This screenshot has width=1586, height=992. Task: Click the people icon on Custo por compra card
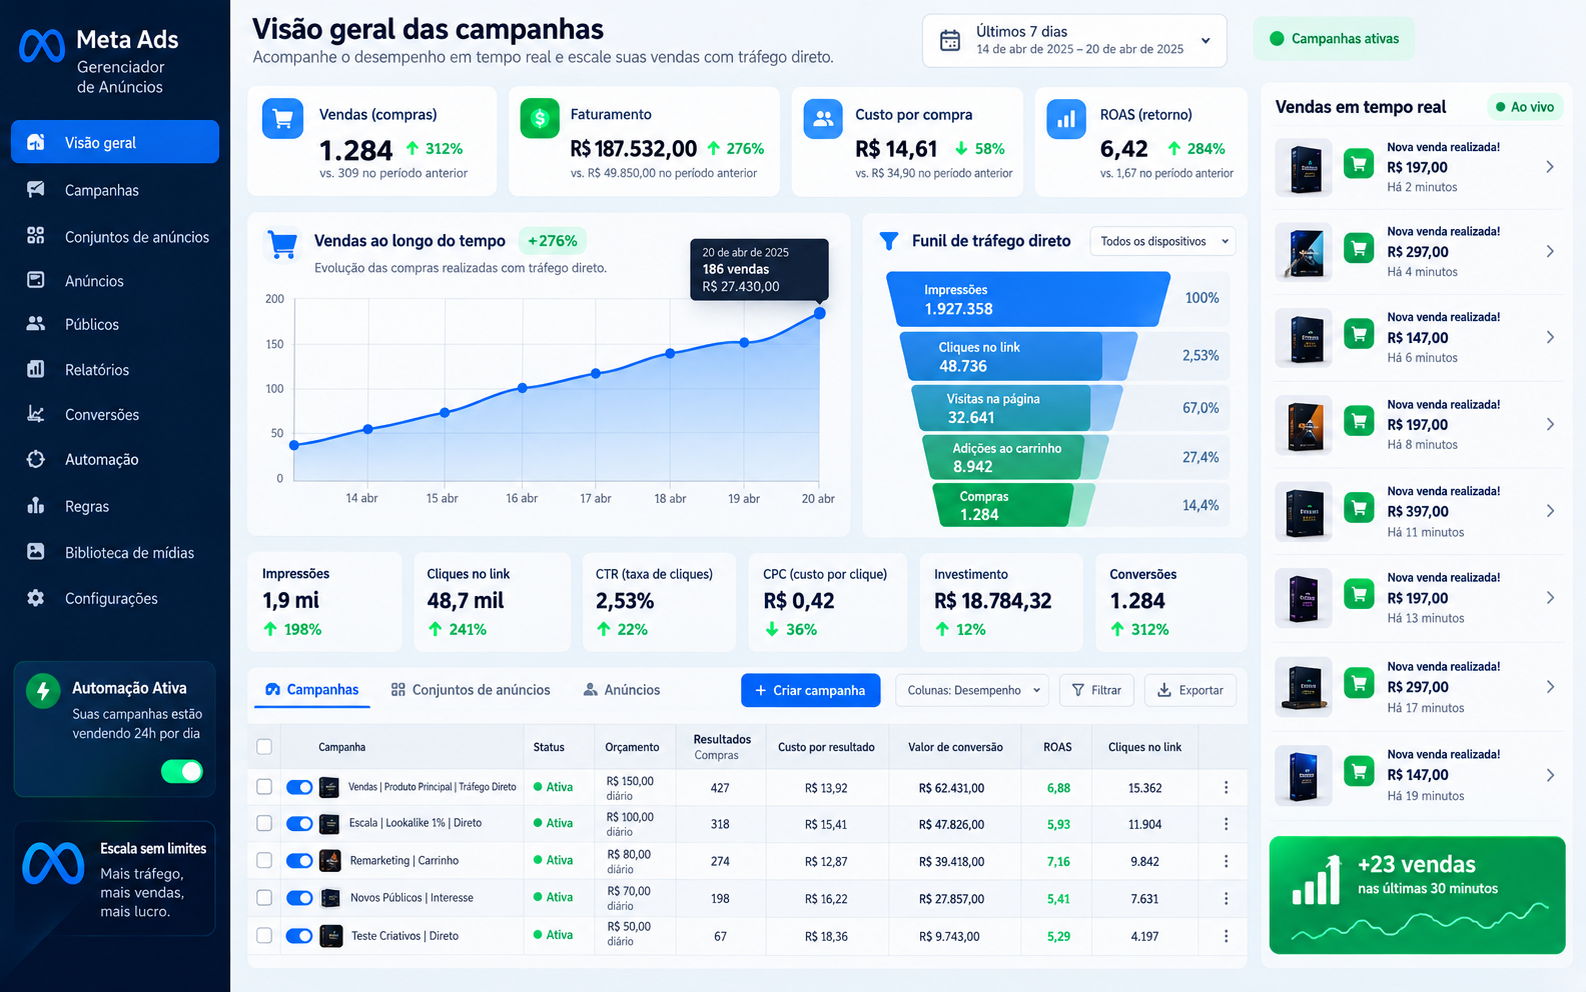tap(823, 119)
